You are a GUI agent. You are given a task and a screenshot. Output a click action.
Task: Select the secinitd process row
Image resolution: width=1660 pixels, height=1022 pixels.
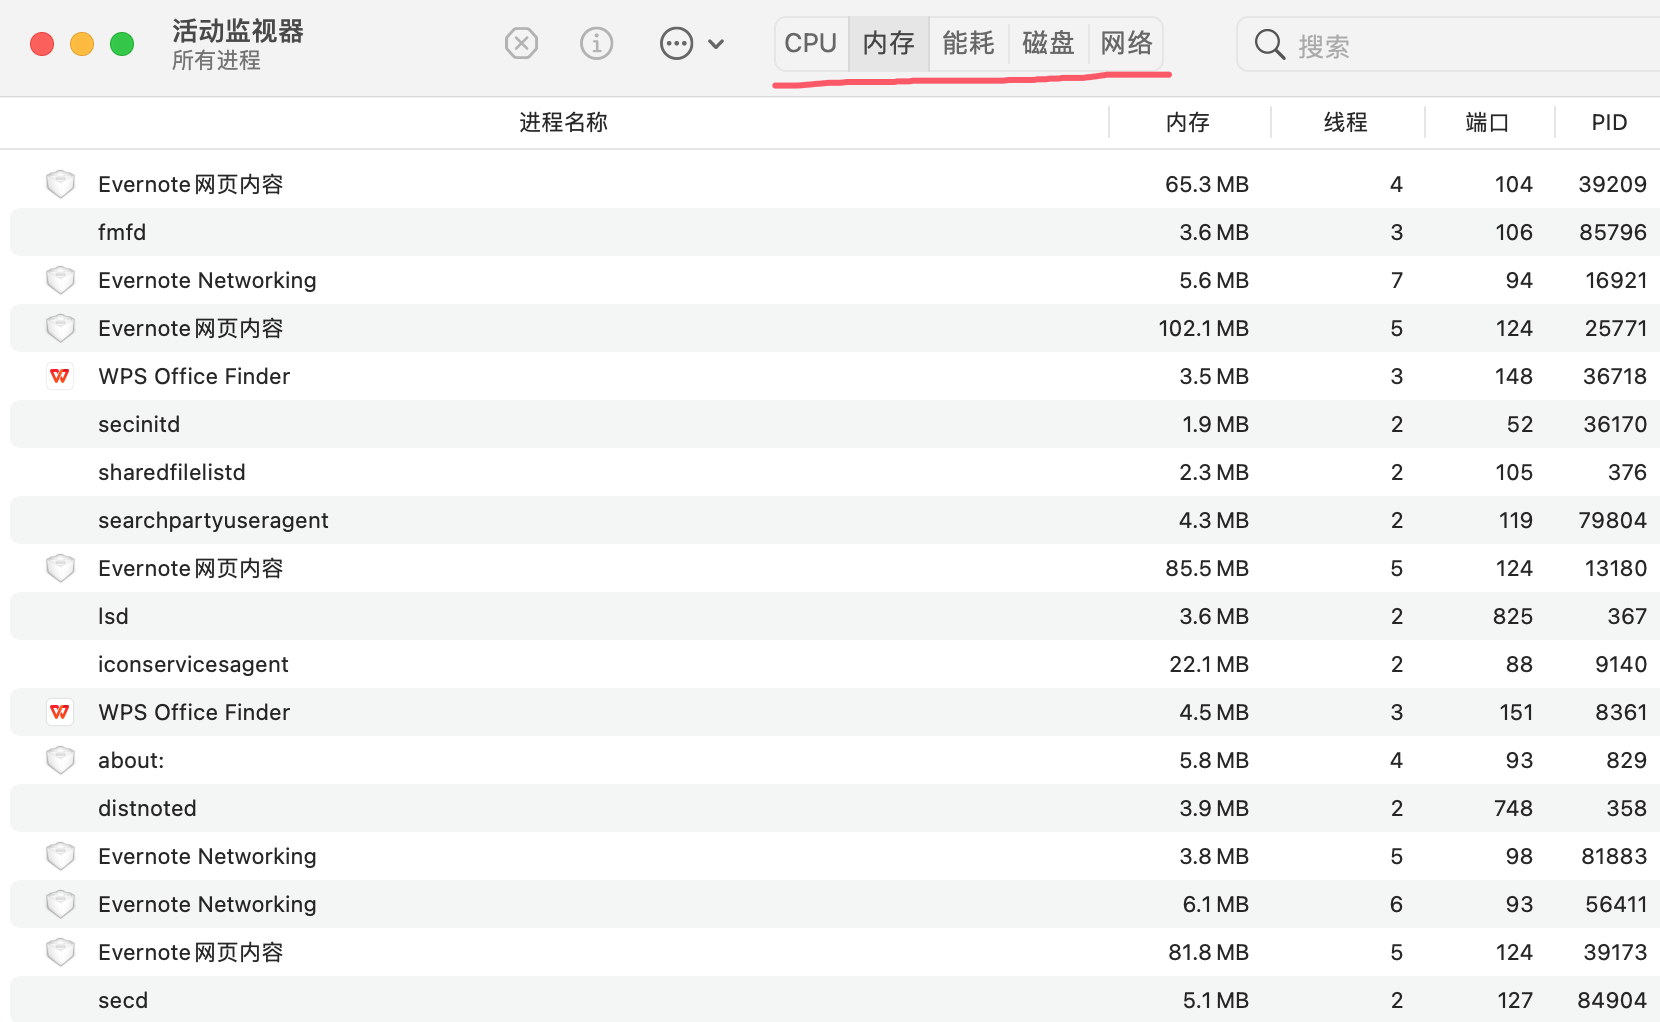[x=835, y=424]
